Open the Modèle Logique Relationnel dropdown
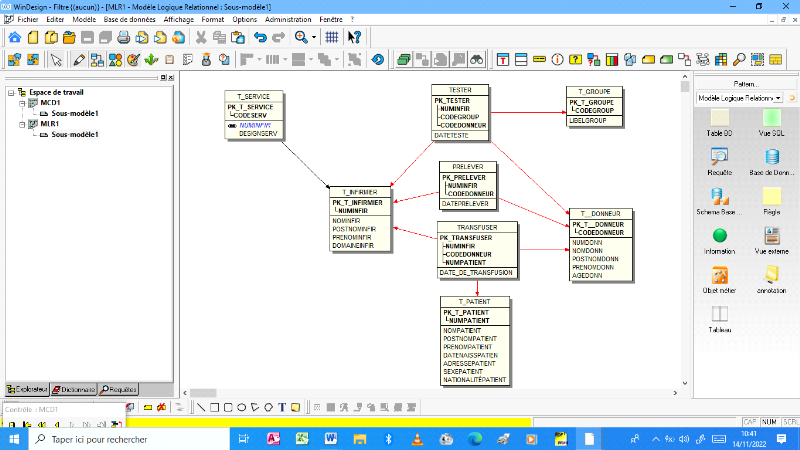Screen dimensions: 800x450 (x=780, y=99)
